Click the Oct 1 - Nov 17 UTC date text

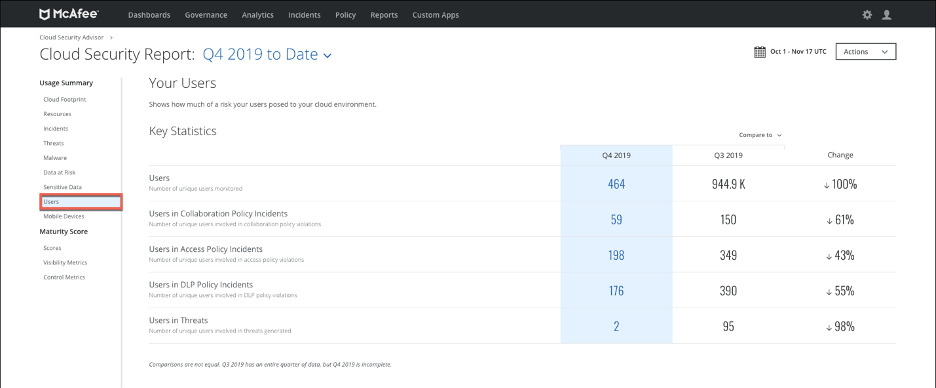point(798,52)
